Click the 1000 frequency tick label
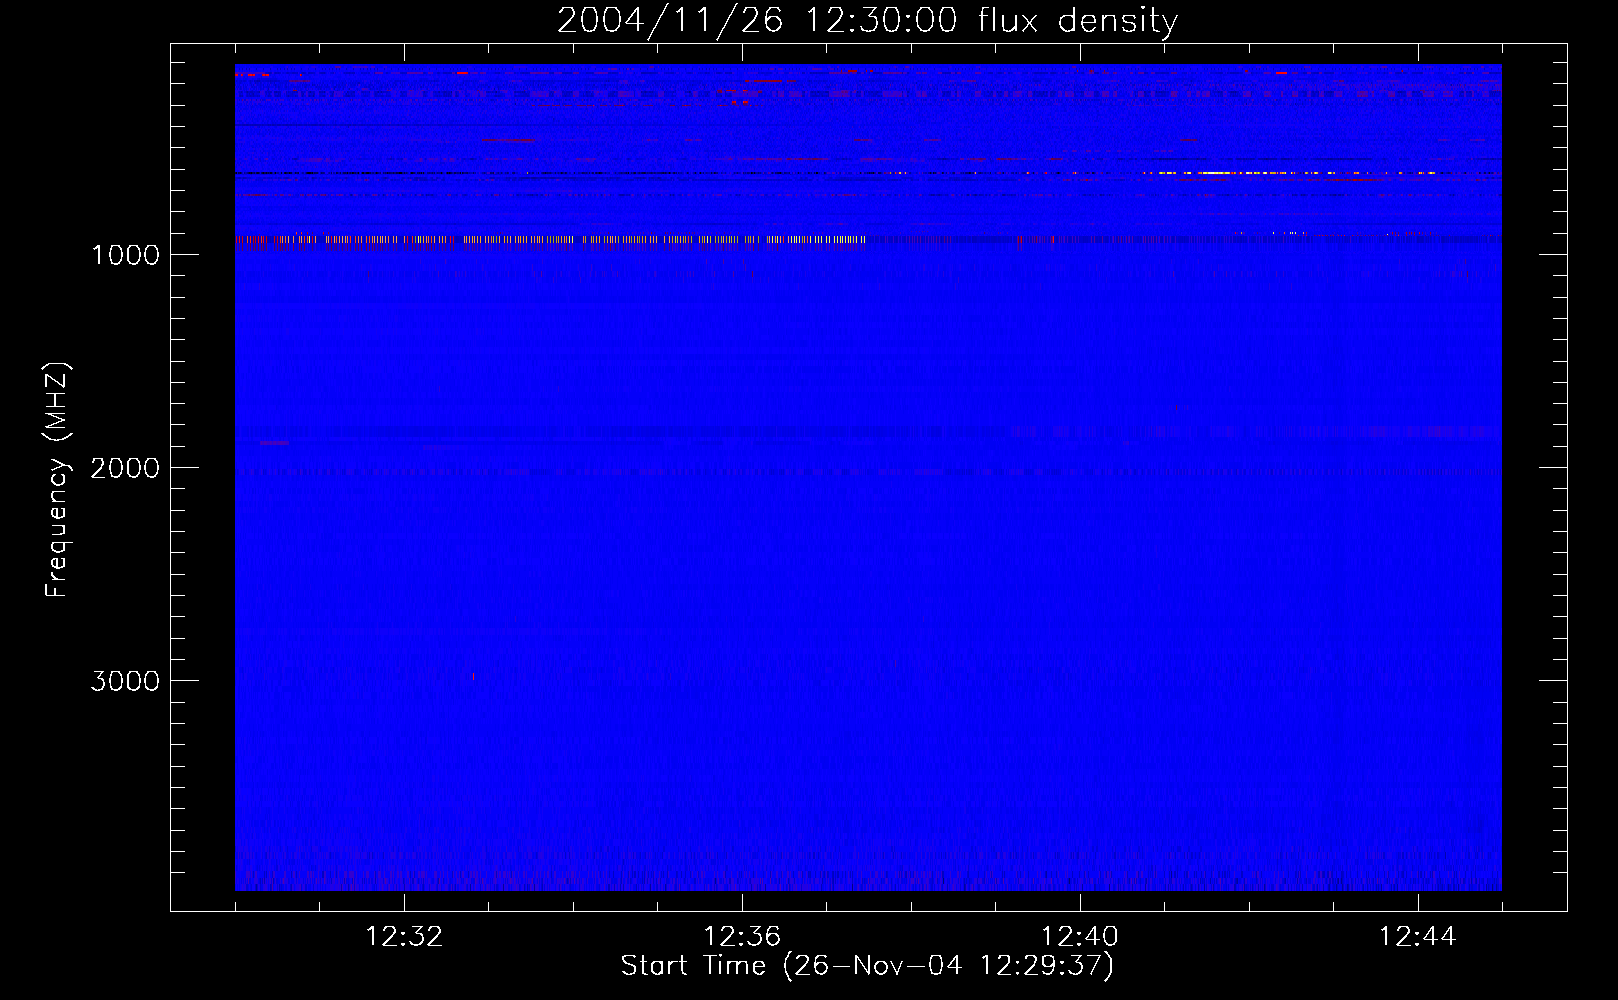Image resolution: width=1618 pixels, height=1000 pixels. (x=125, y=255)
